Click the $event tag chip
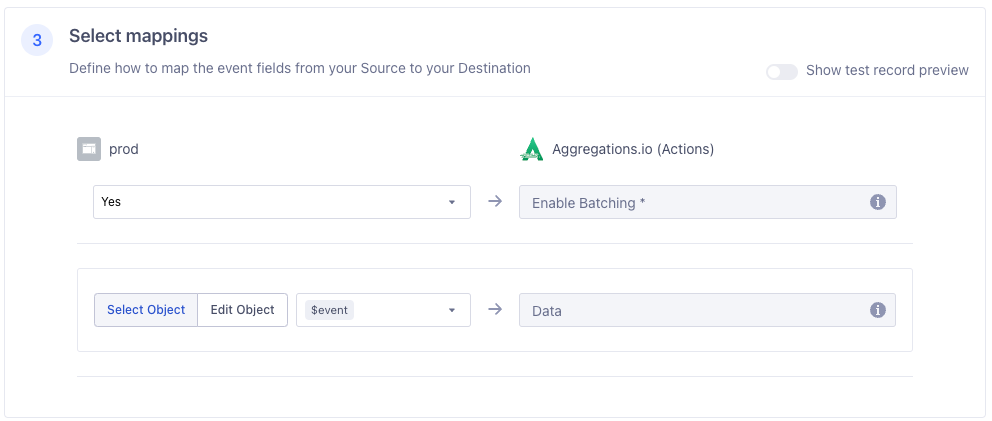This screenshot has width=992, height=421. click(329, 310)
